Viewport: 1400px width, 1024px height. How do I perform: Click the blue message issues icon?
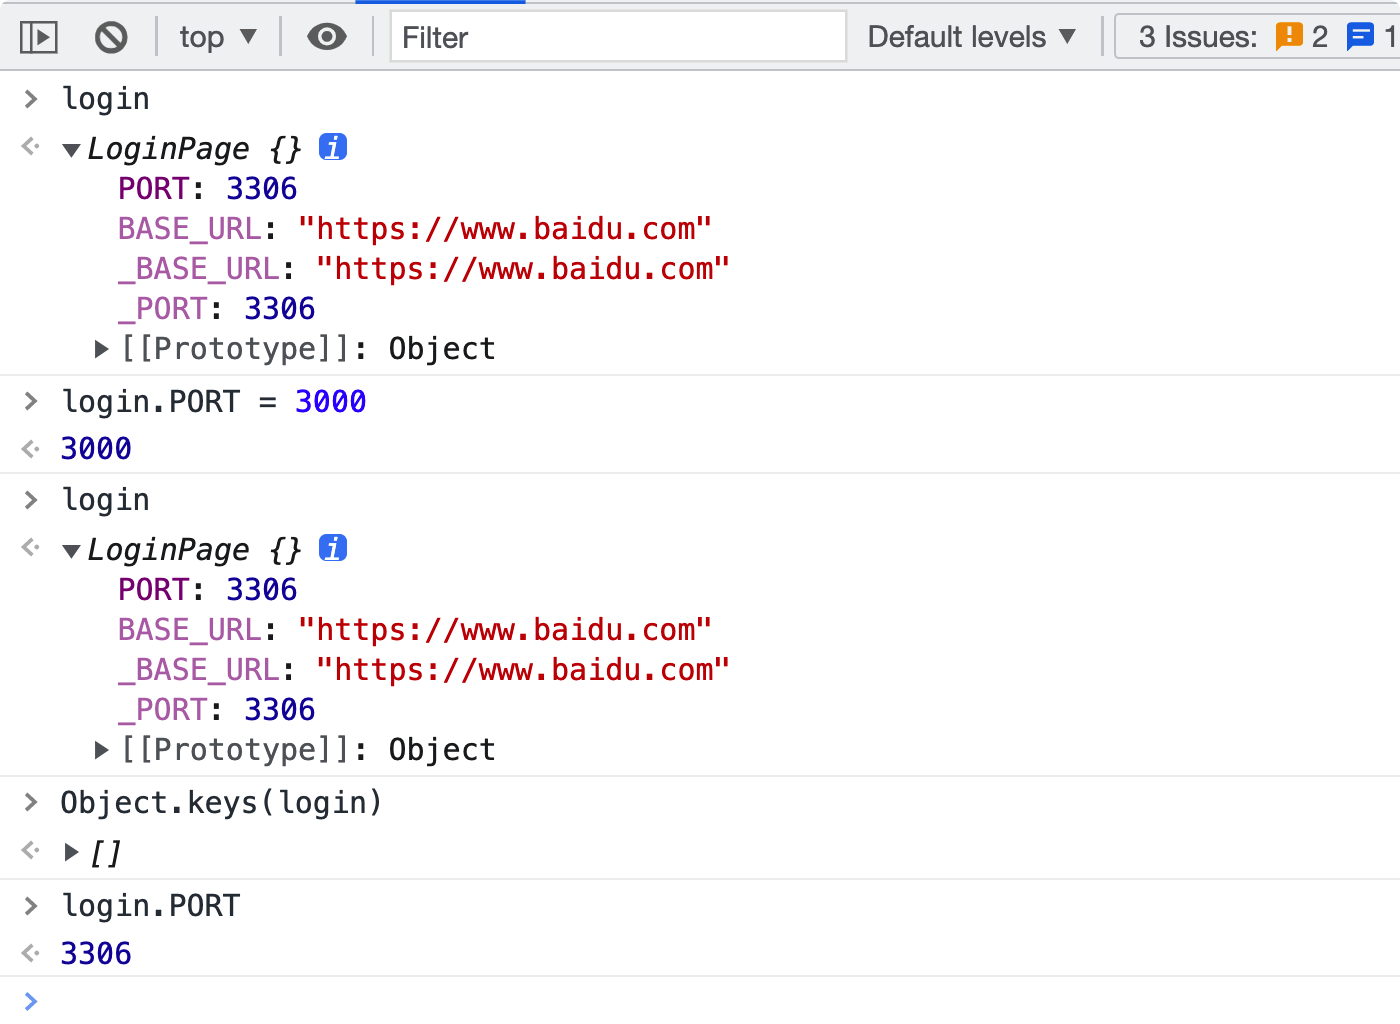click(x=1360, y=37)
